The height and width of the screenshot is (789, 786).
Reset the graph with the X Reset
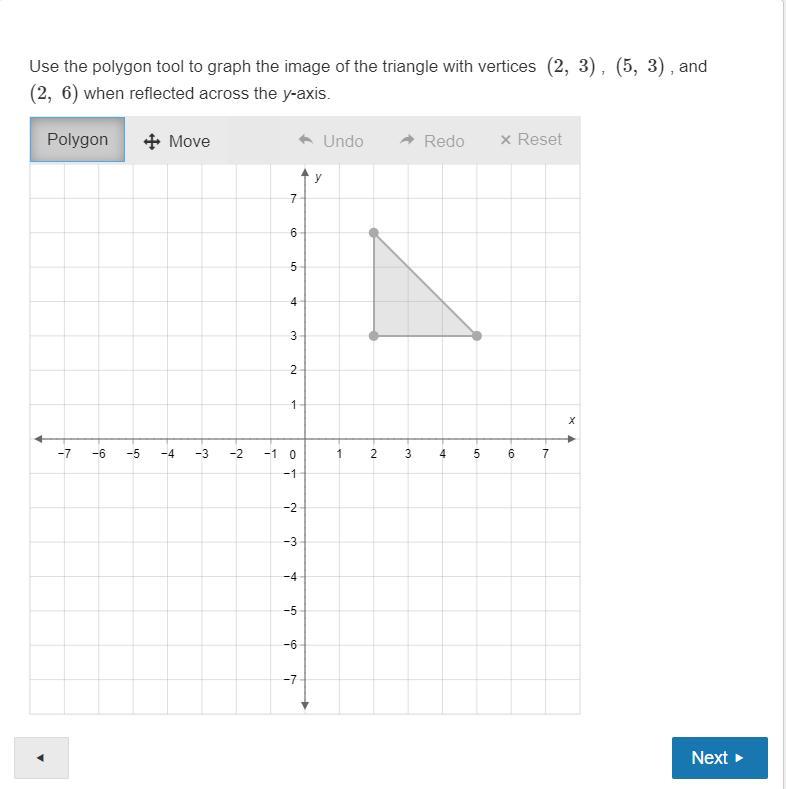tap(531, 139)
